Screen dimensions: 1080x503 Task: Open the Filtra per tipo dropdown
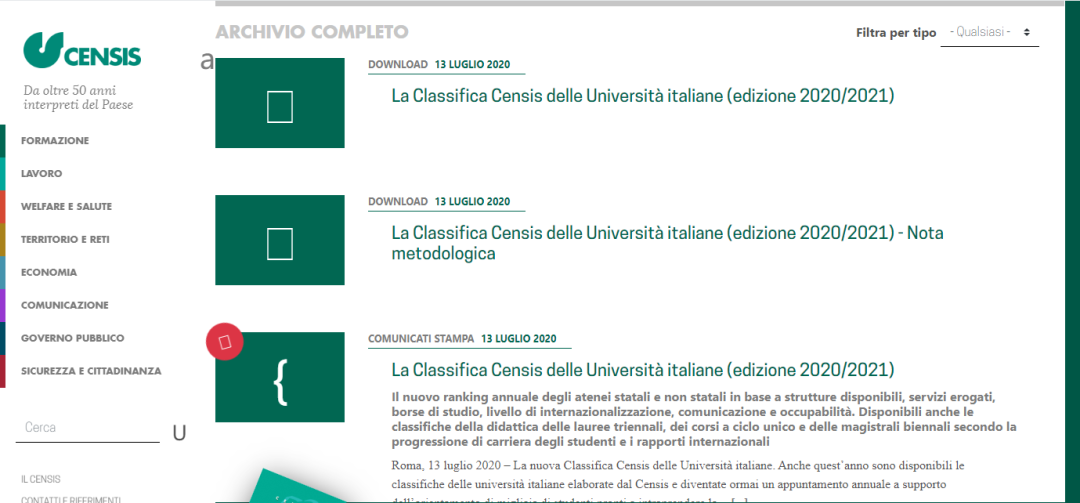tap(989, 32)
